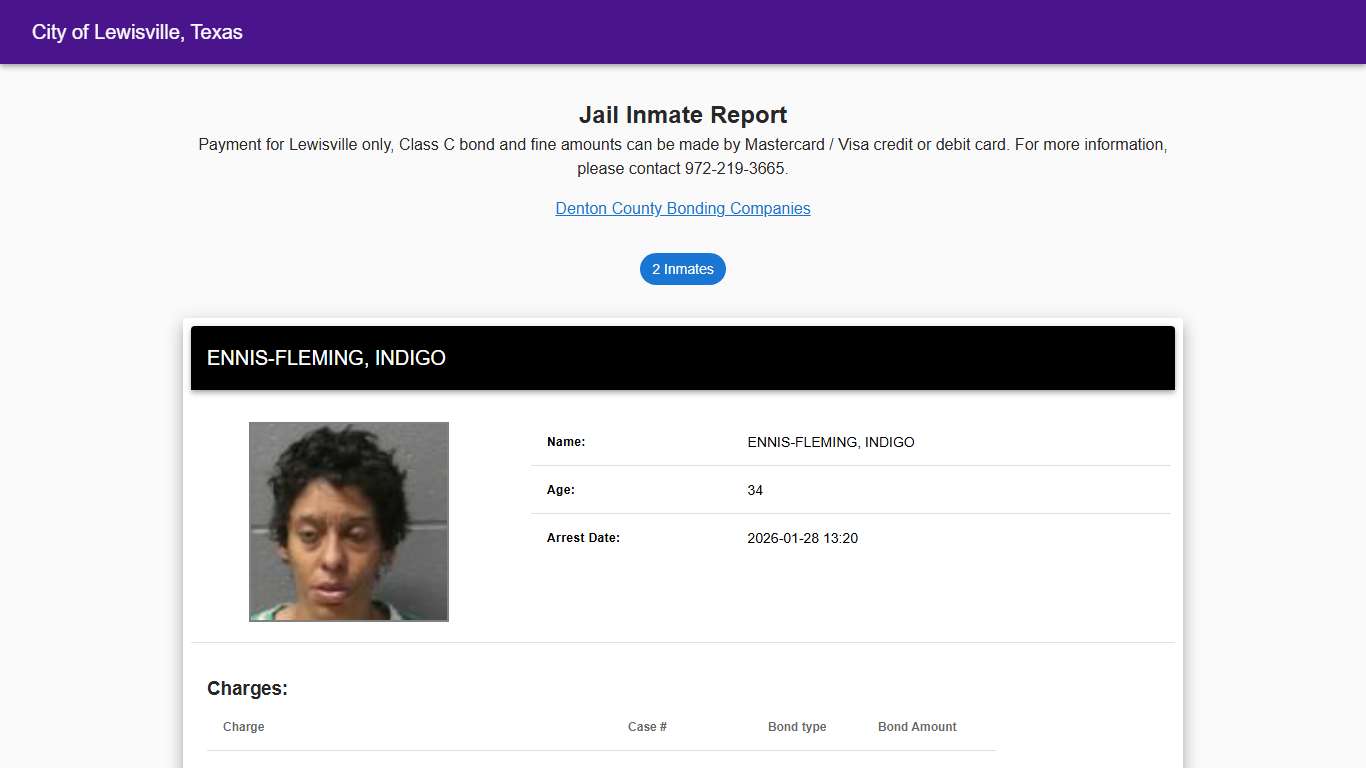Click the Bond type column header
This screenshot has height=768, width=1366.
point(797,727)
